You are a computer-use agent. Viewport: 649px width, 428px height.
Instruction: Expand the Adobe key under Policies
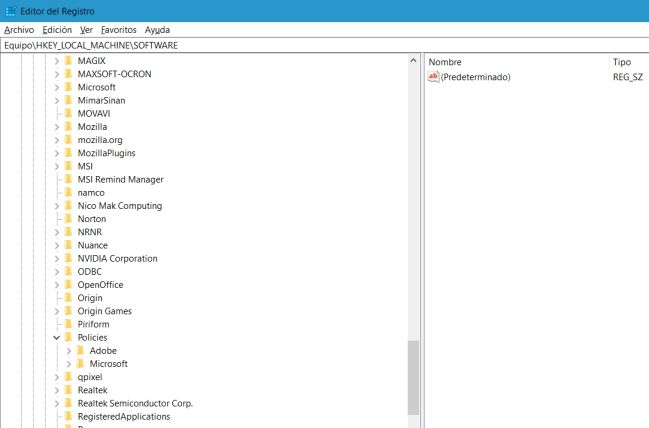(69, 351)
